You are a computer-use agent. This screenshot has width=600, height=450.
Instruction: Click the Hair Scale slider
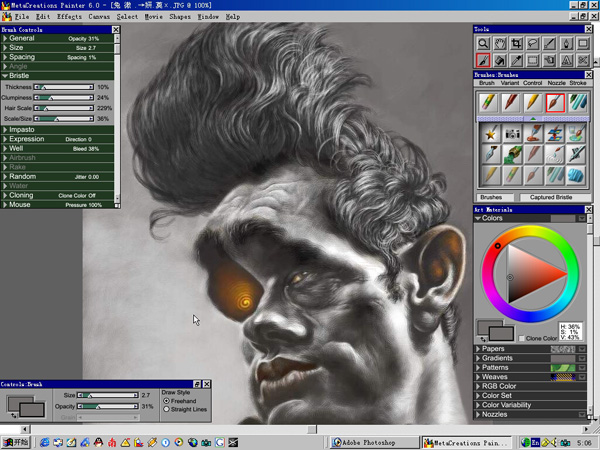64,108
